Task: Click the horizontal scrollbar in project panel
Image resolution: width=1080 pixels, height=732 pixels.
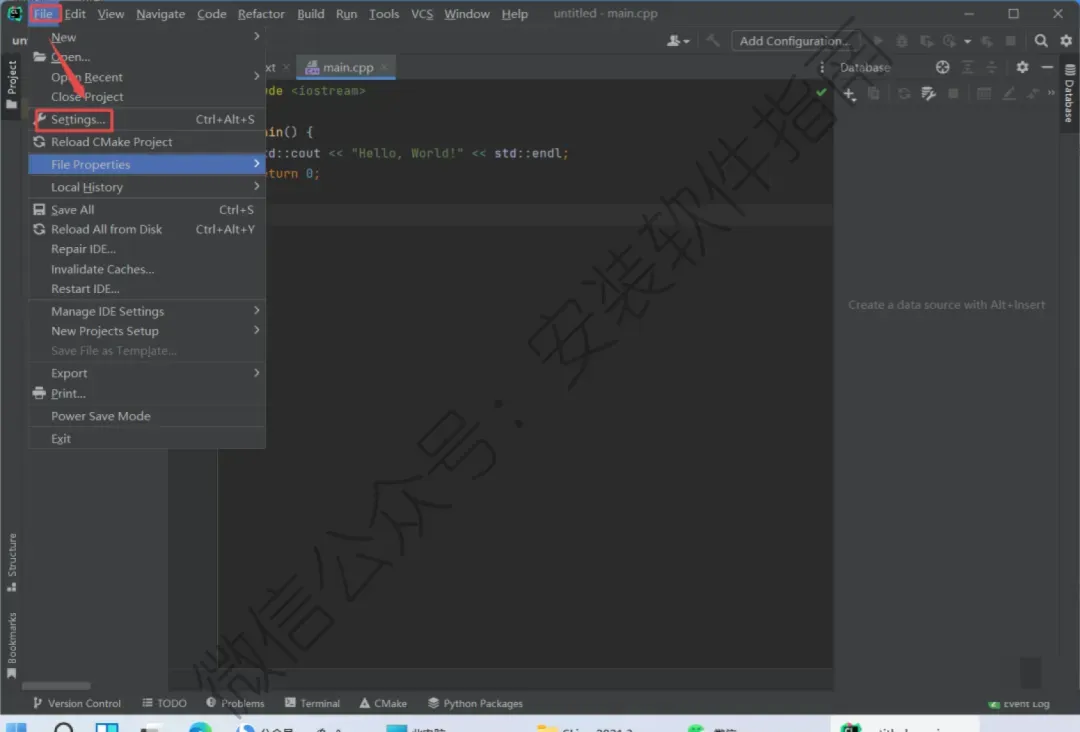Action: pos(56,686)
